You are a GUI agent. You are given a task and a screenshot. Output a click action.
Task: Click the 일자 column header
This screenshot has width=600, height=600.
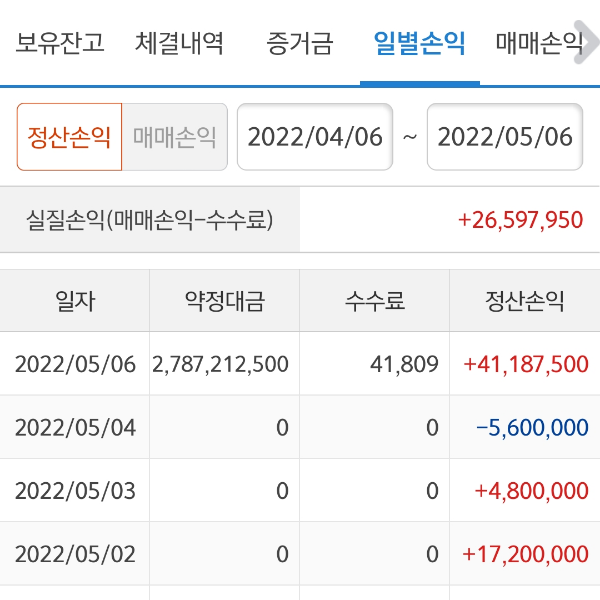[x=75, y=301]
